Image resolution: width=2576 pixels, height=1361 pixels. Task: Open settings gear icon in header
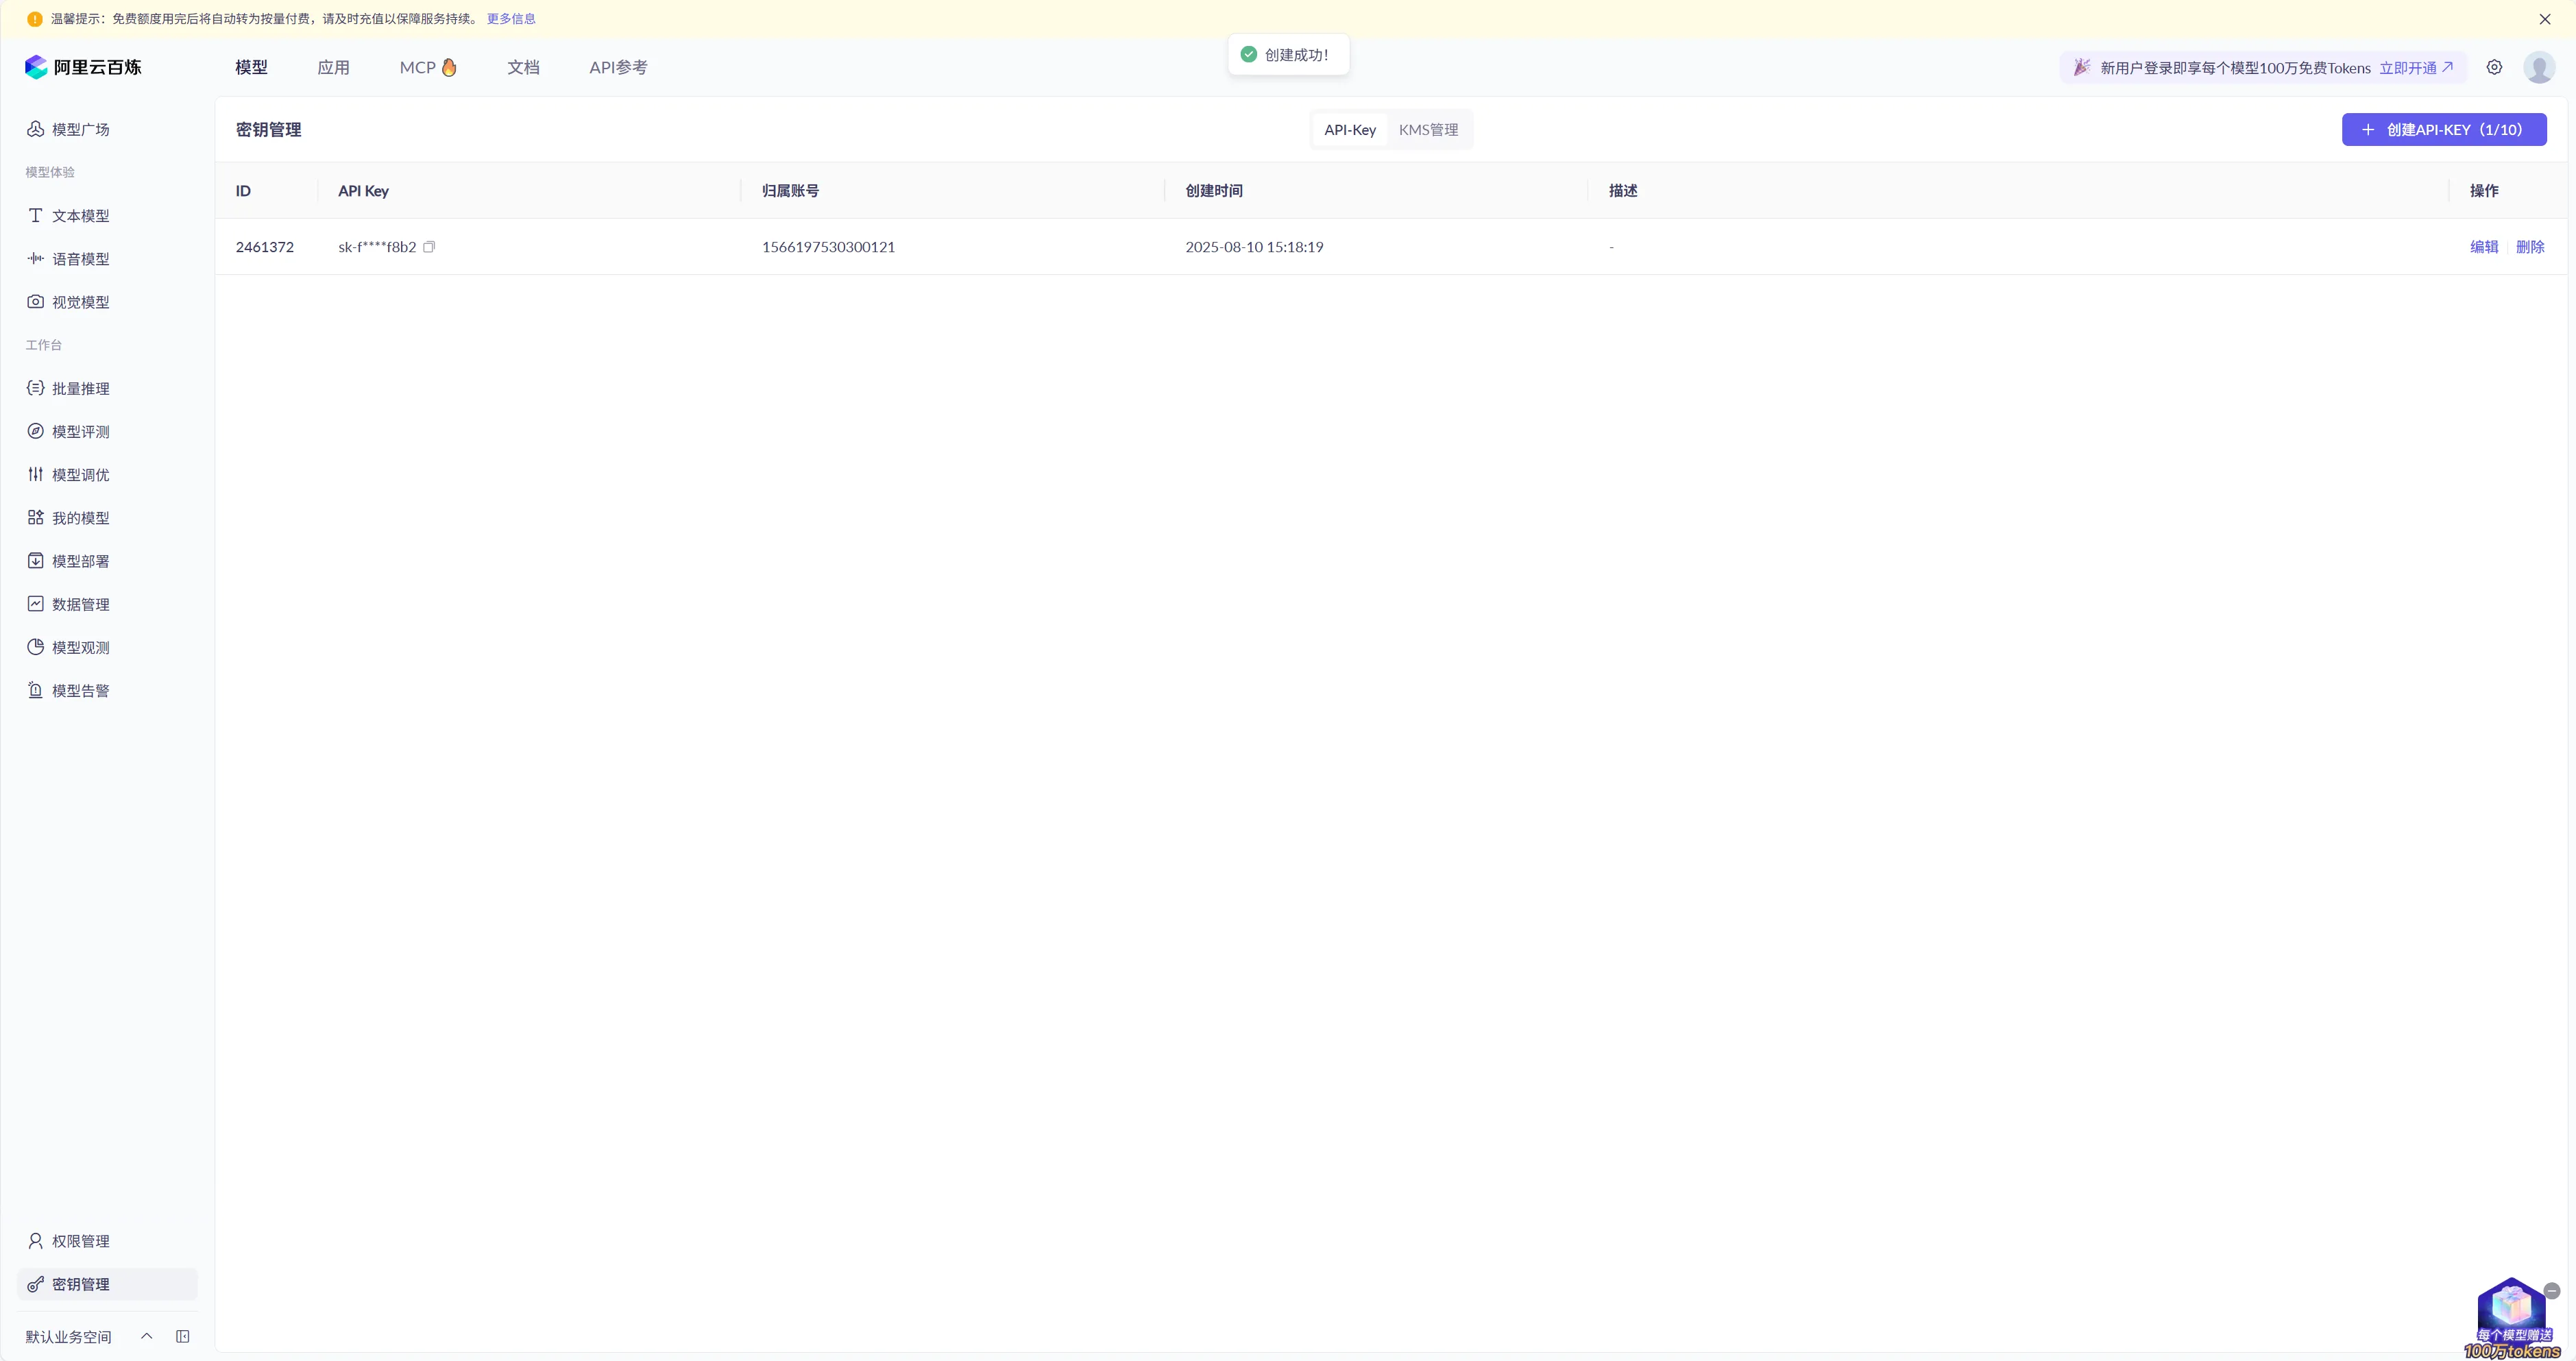[x=2494, y=68]
